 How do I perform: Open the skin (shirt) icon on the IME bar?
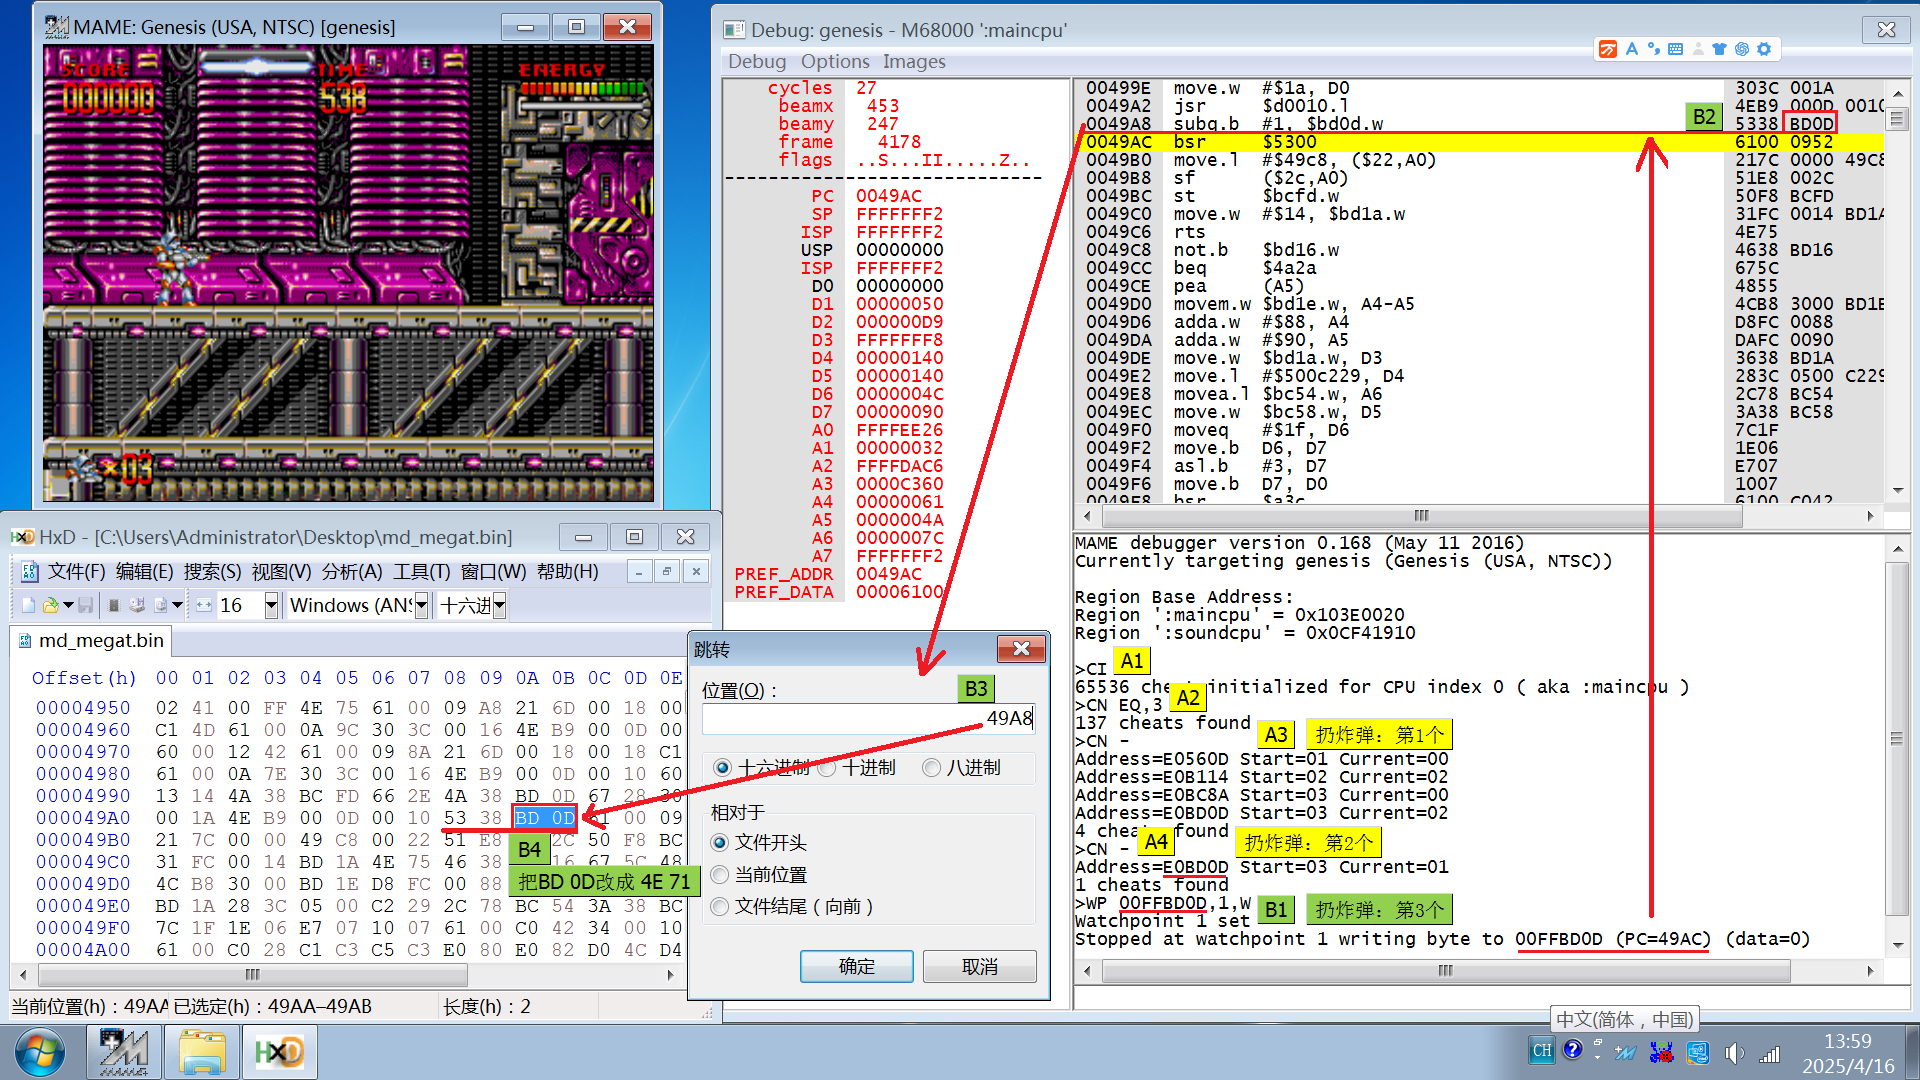pyautogui.click(x=1720, y=49)
